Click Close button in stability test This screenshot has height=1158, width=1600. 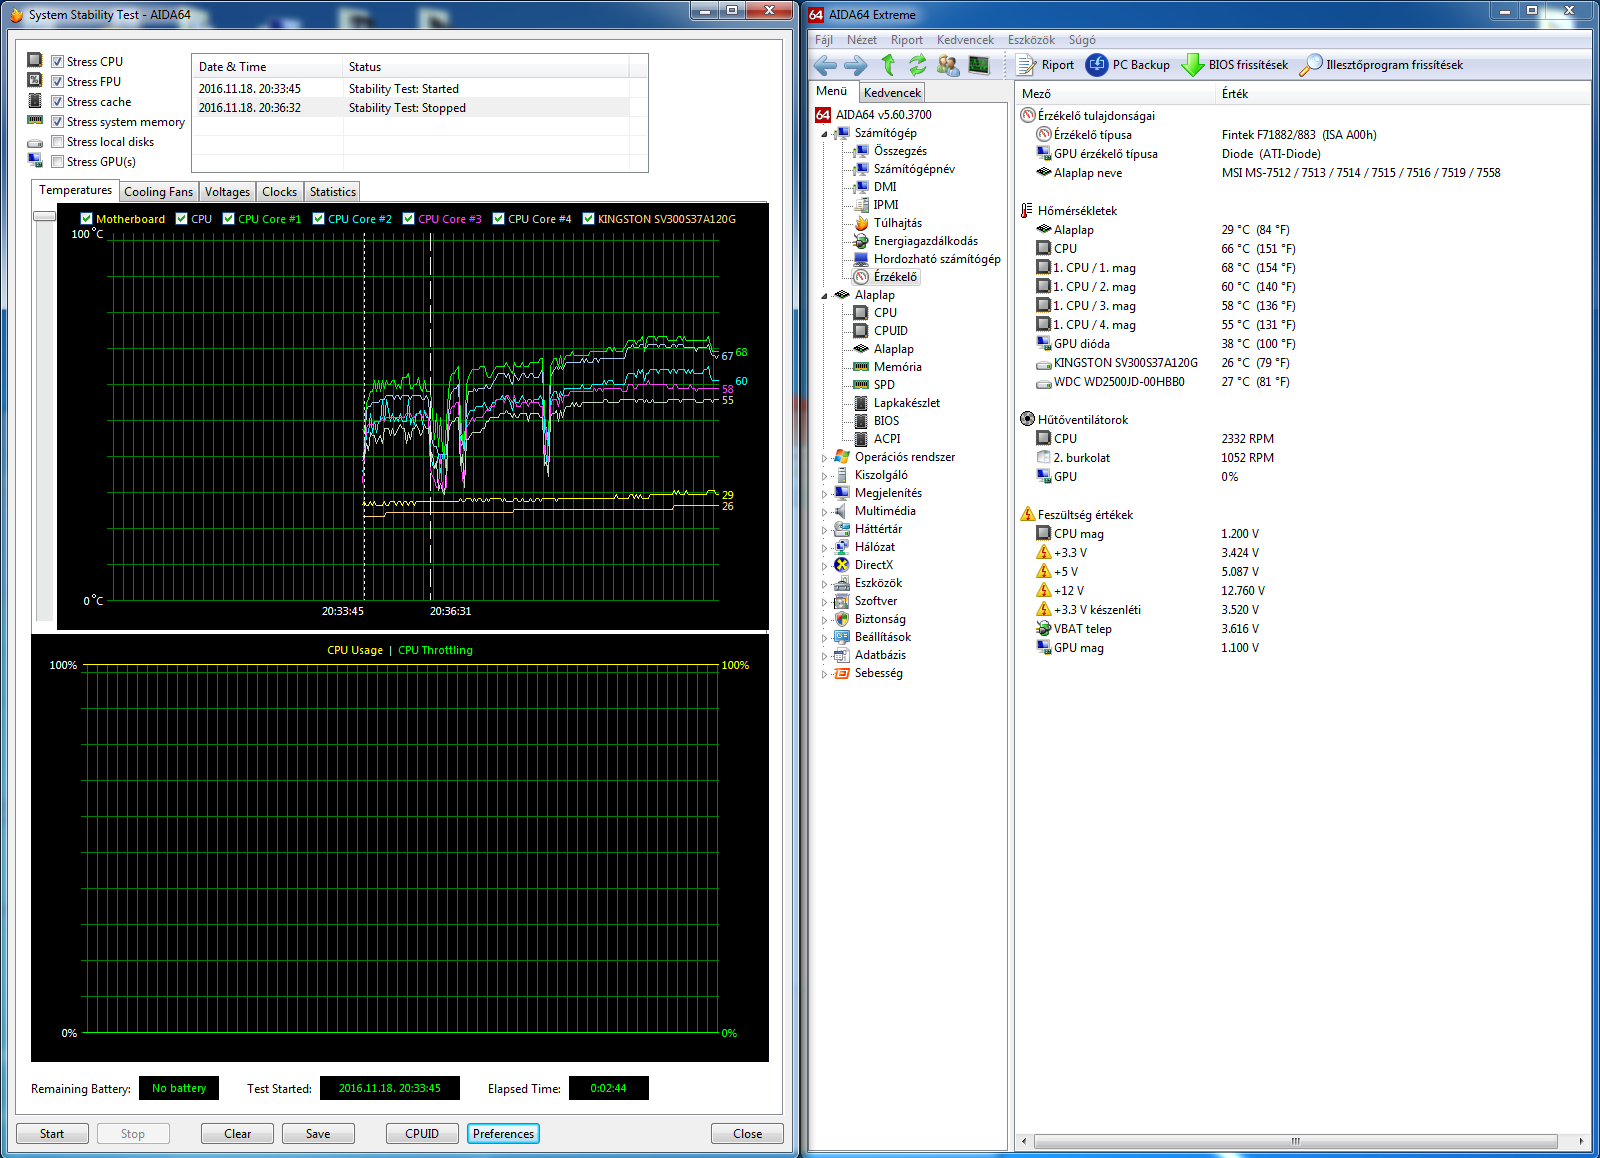tap(747, 1133)
